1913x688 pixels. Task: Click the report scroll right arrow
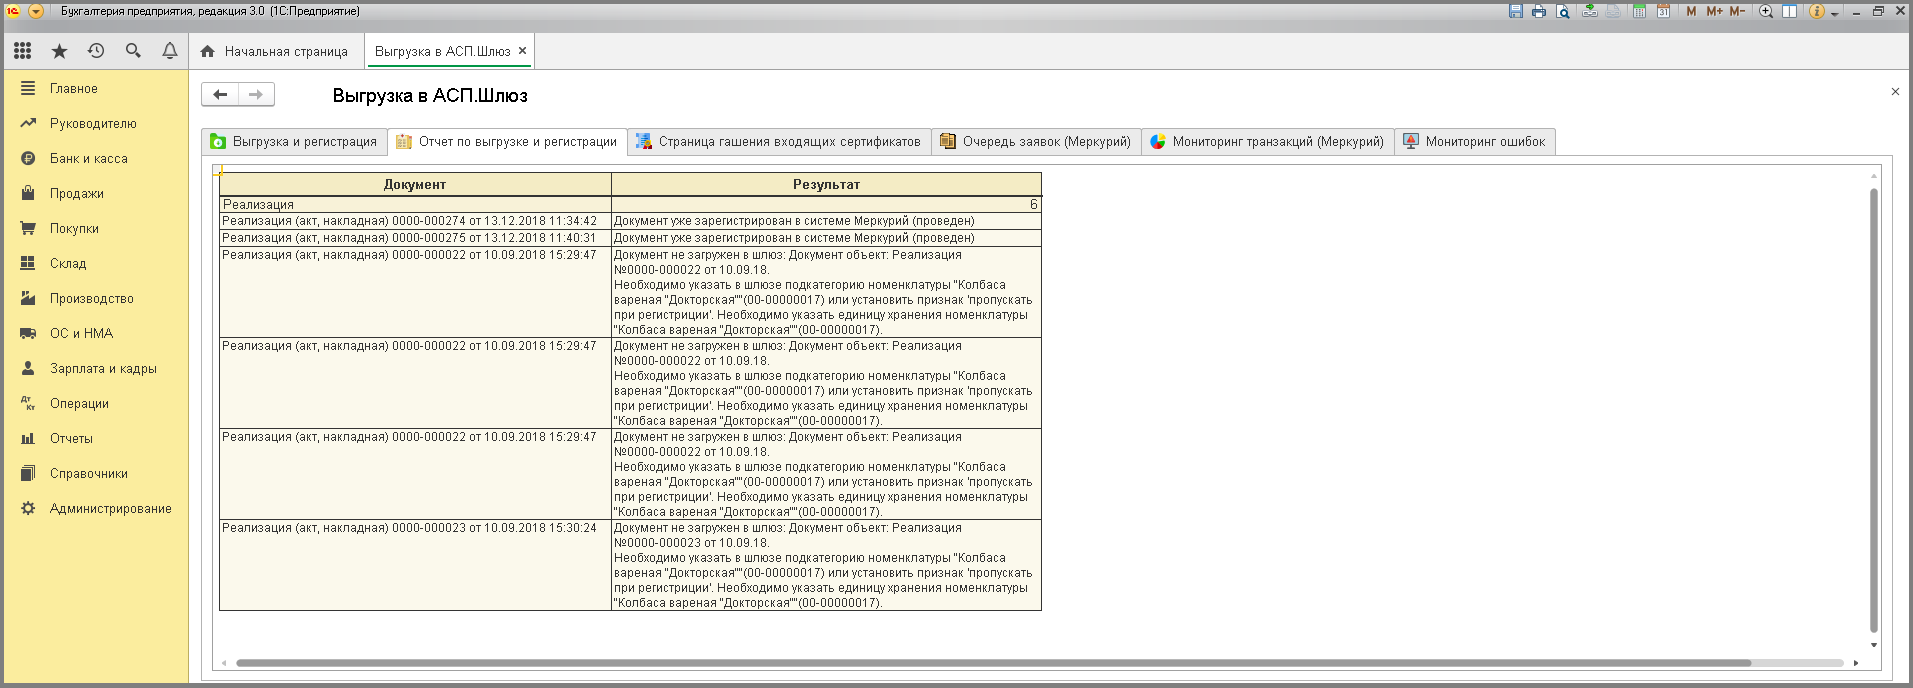pyautogui.click(x=1856, y=663)
